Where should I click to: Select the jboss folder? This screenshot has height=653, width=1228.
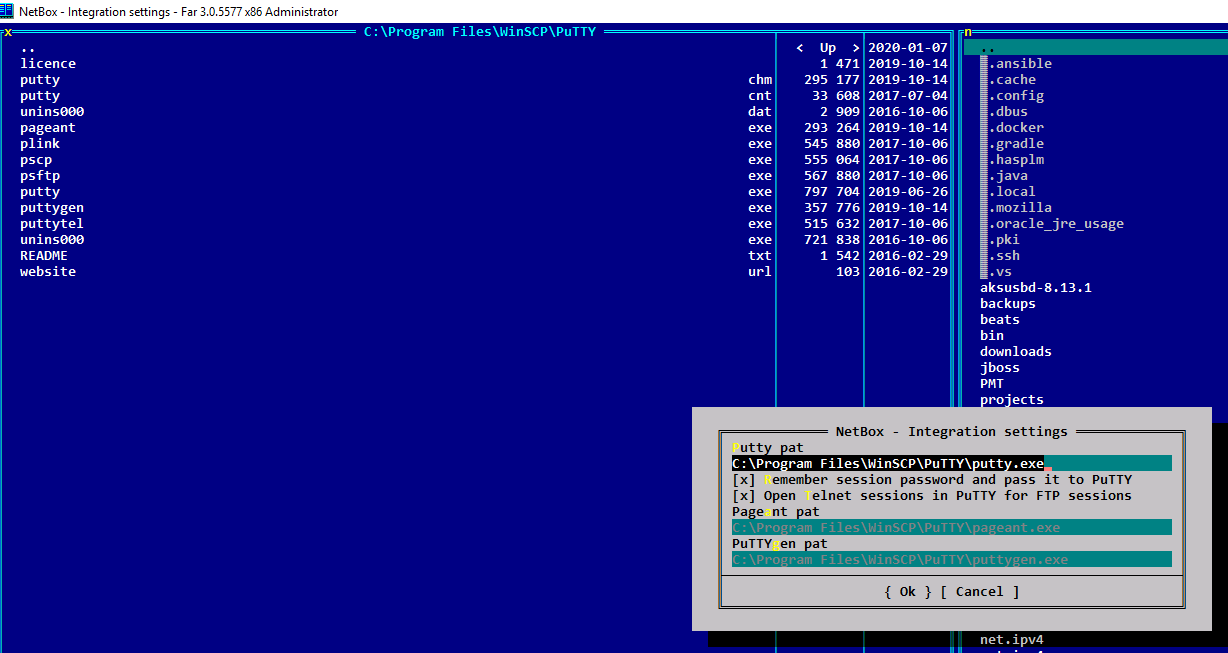click(x=1000, y=367)
